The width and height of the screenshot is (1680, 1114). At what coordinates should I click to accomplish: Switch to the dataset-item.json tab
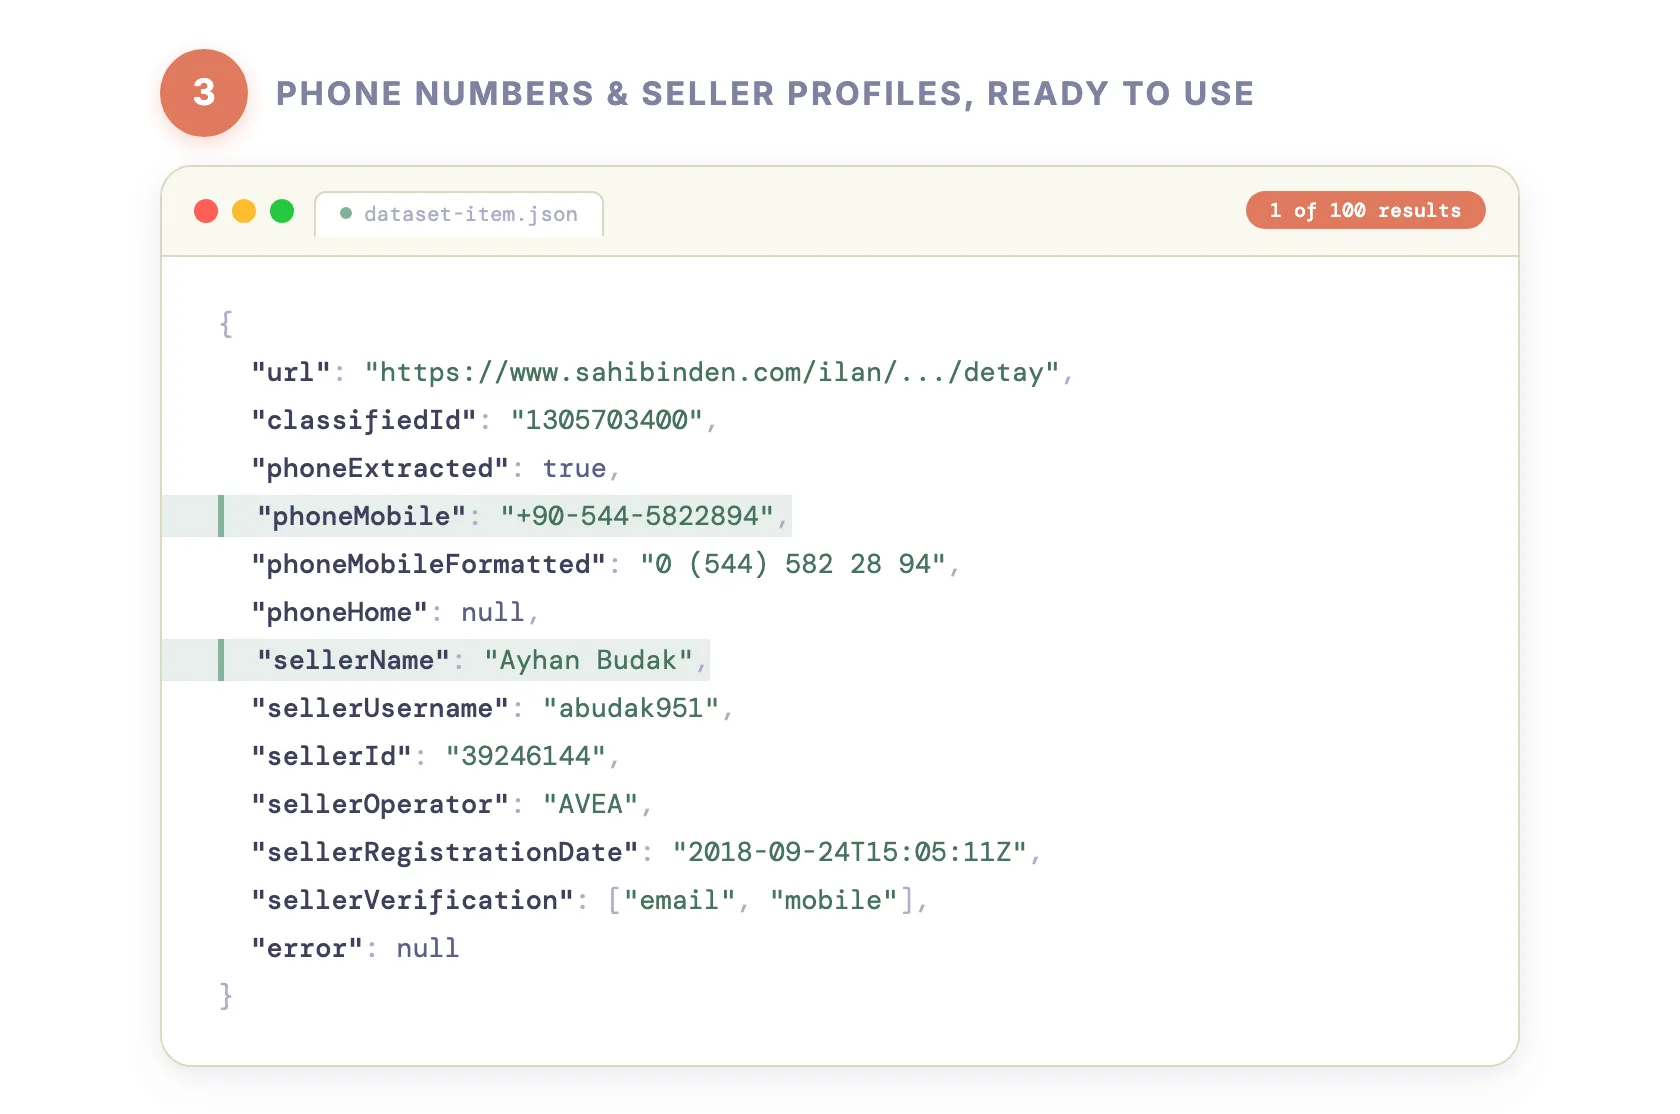pyautogui.click(x=470, y=213)
